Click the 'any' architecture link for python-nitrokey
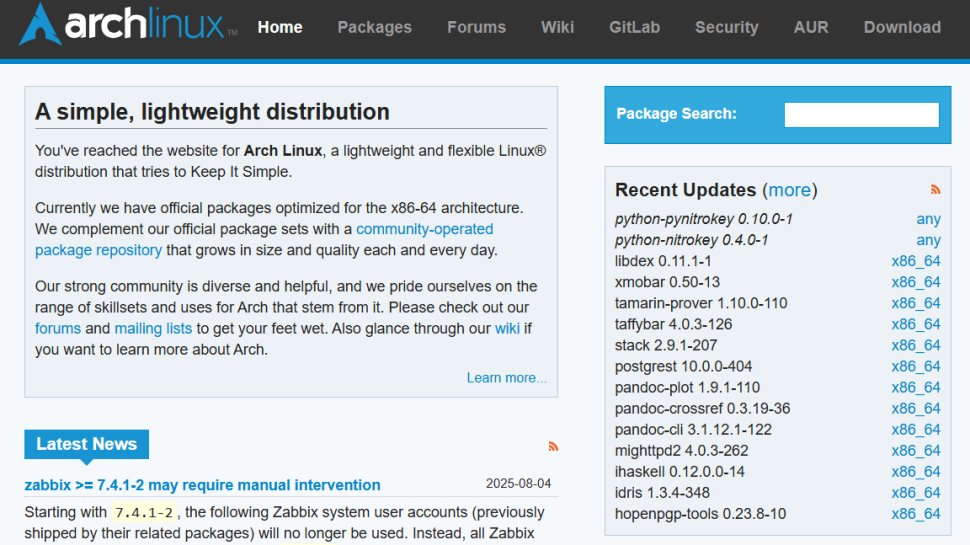The height and width of the screenshot is (545, 970). click(929, 240)
